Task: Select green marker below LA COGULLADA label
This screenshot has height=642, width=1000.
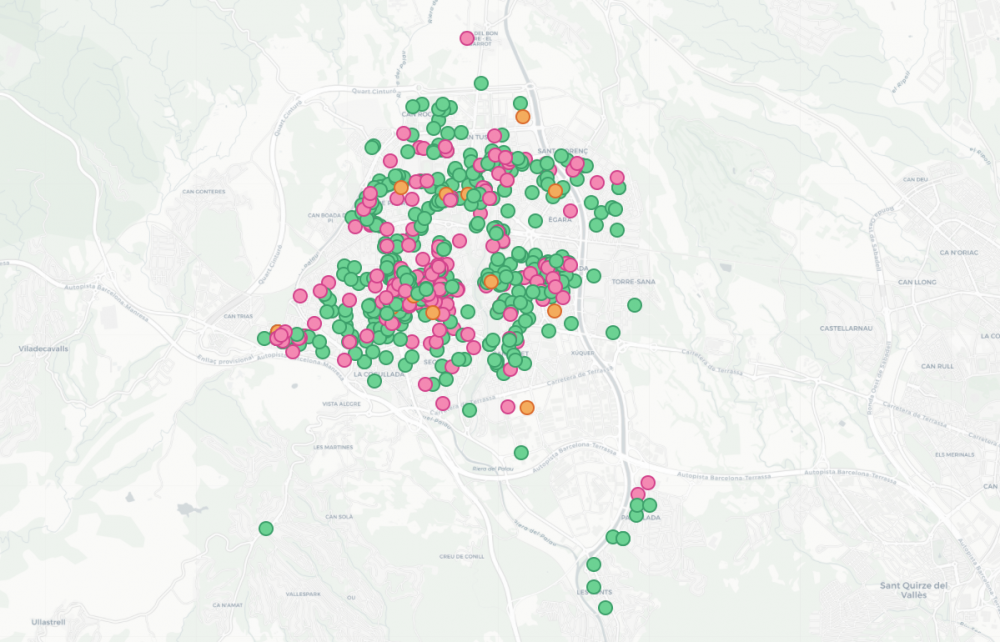Action: (374, 381)
